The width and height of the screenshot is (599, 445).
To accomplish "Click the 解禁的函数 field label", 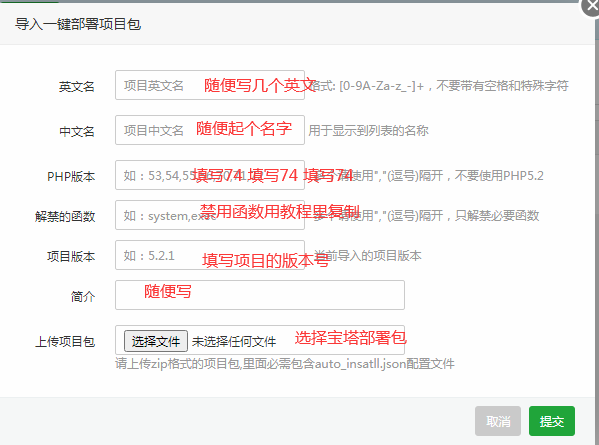I will pos(65,217).
